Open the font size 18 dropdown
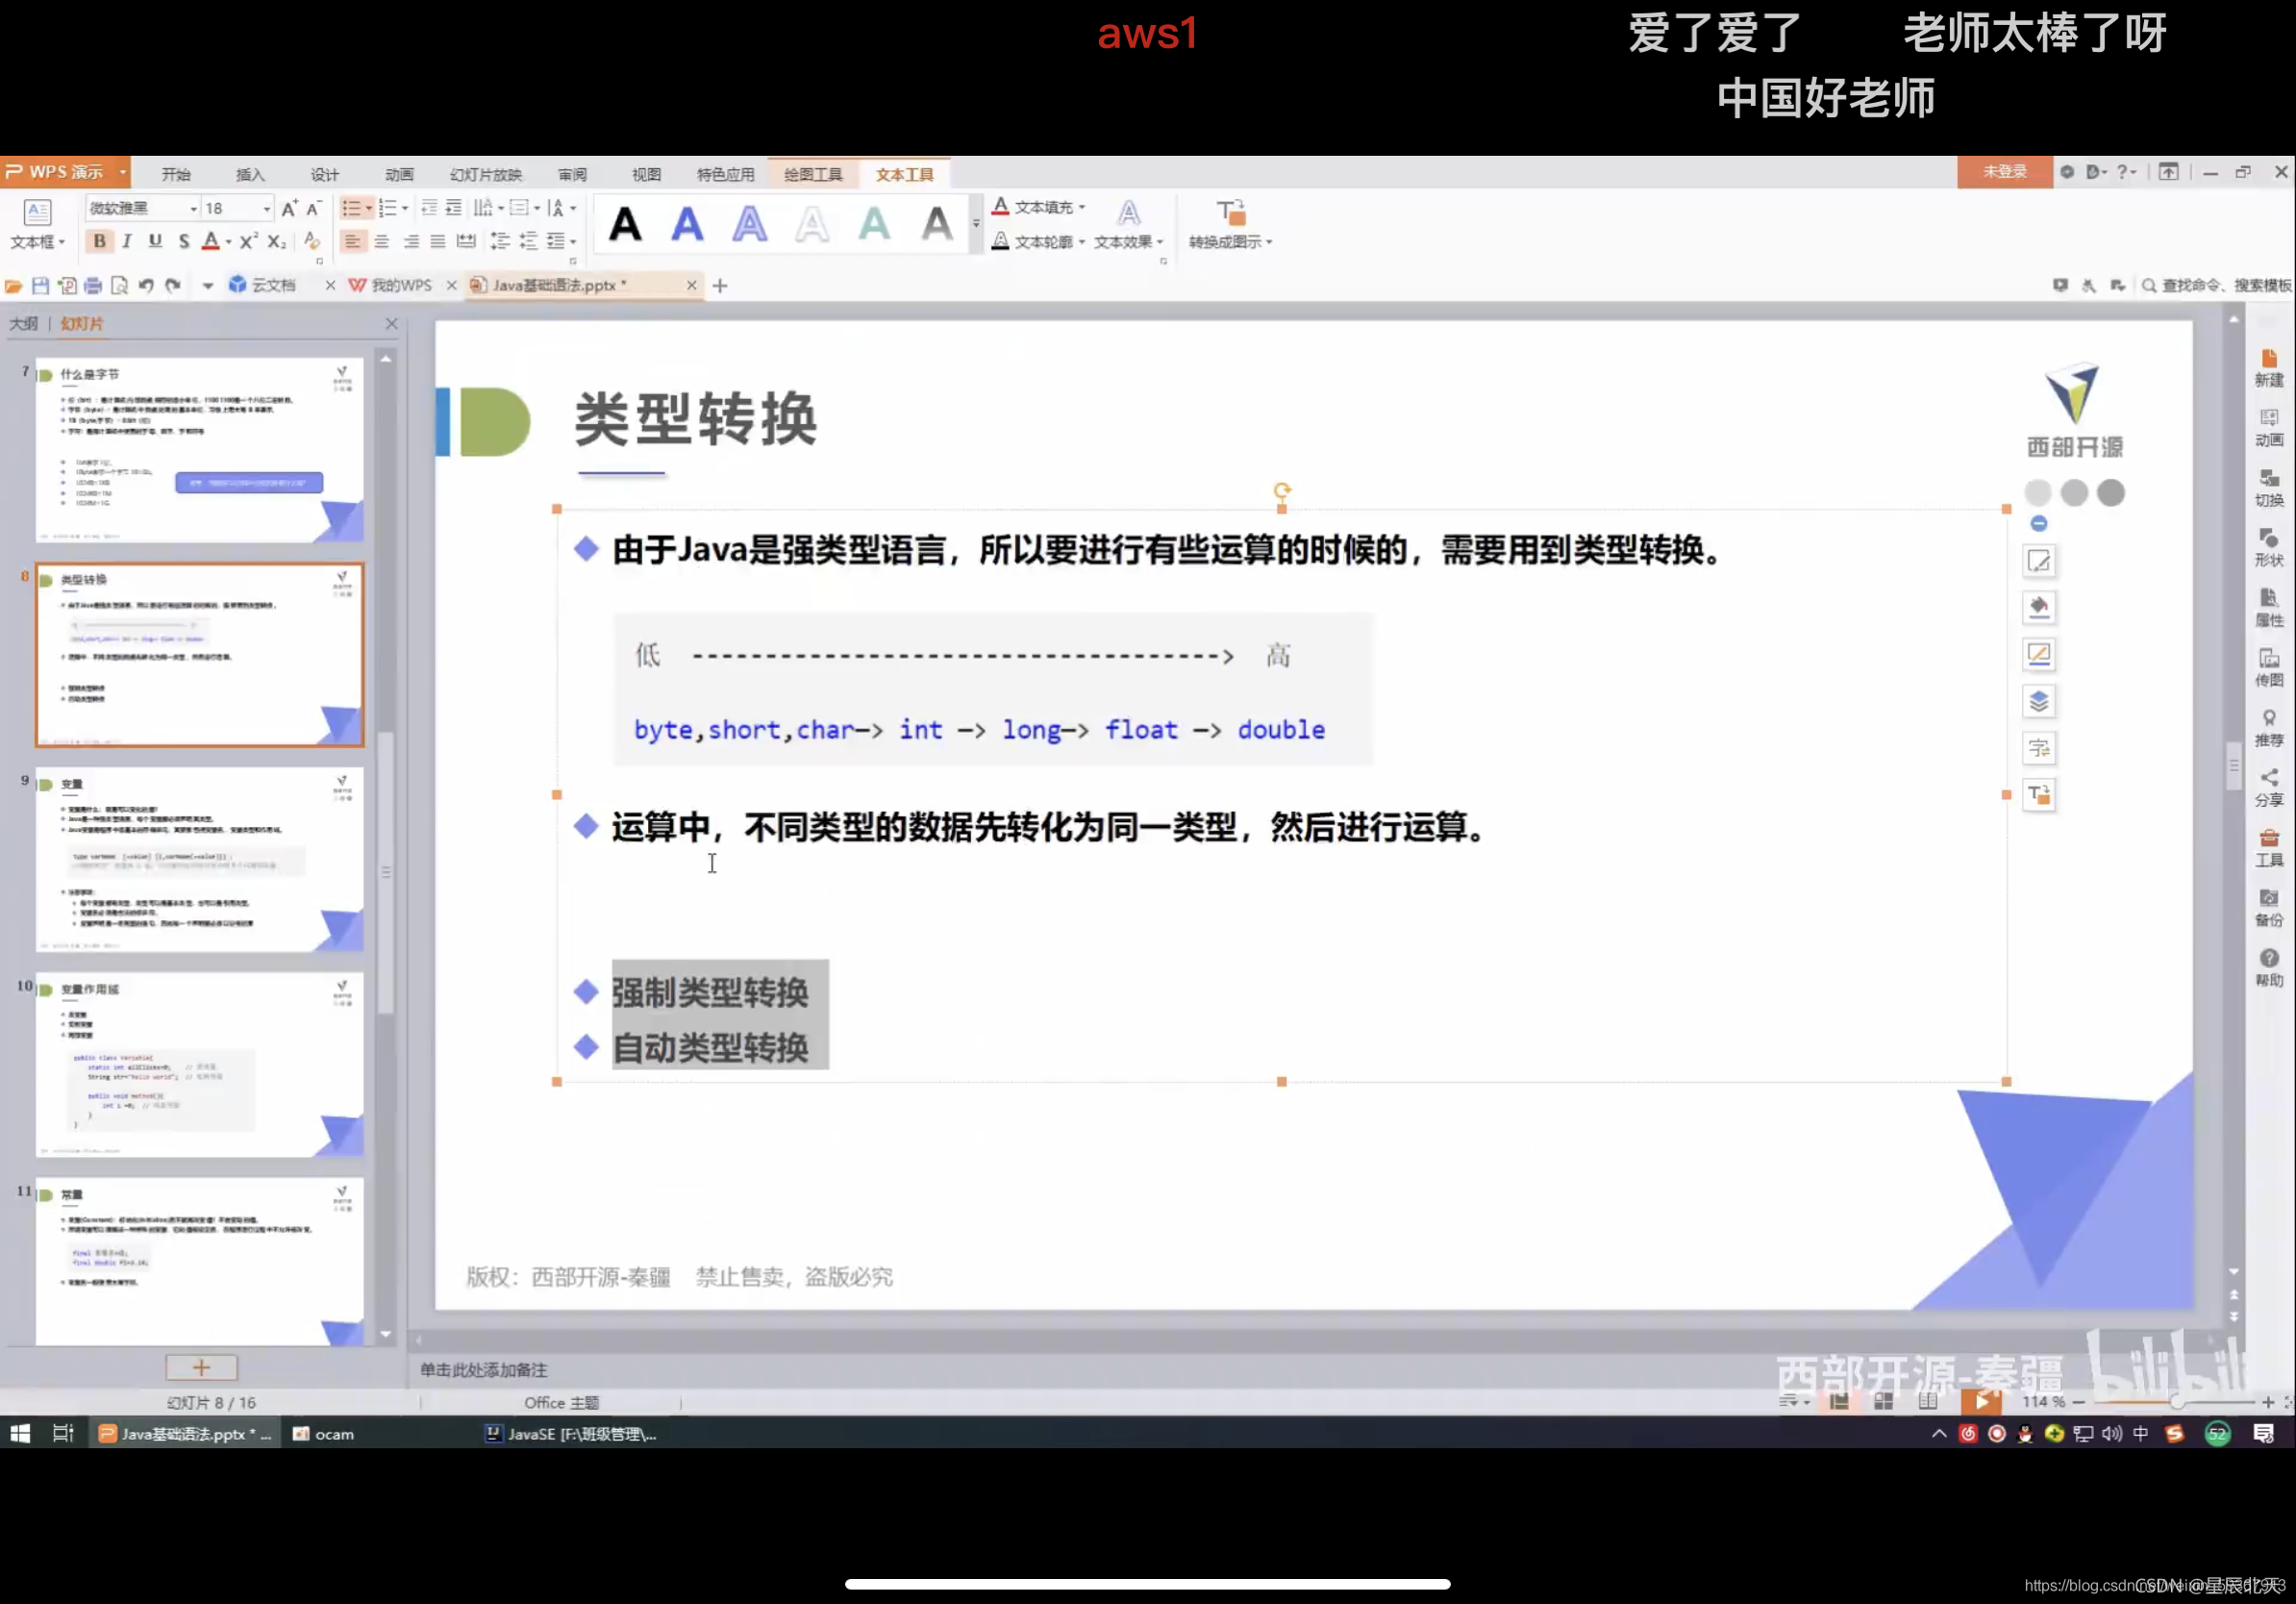Screen dimensions: 2296x1604 click(266, 208)
